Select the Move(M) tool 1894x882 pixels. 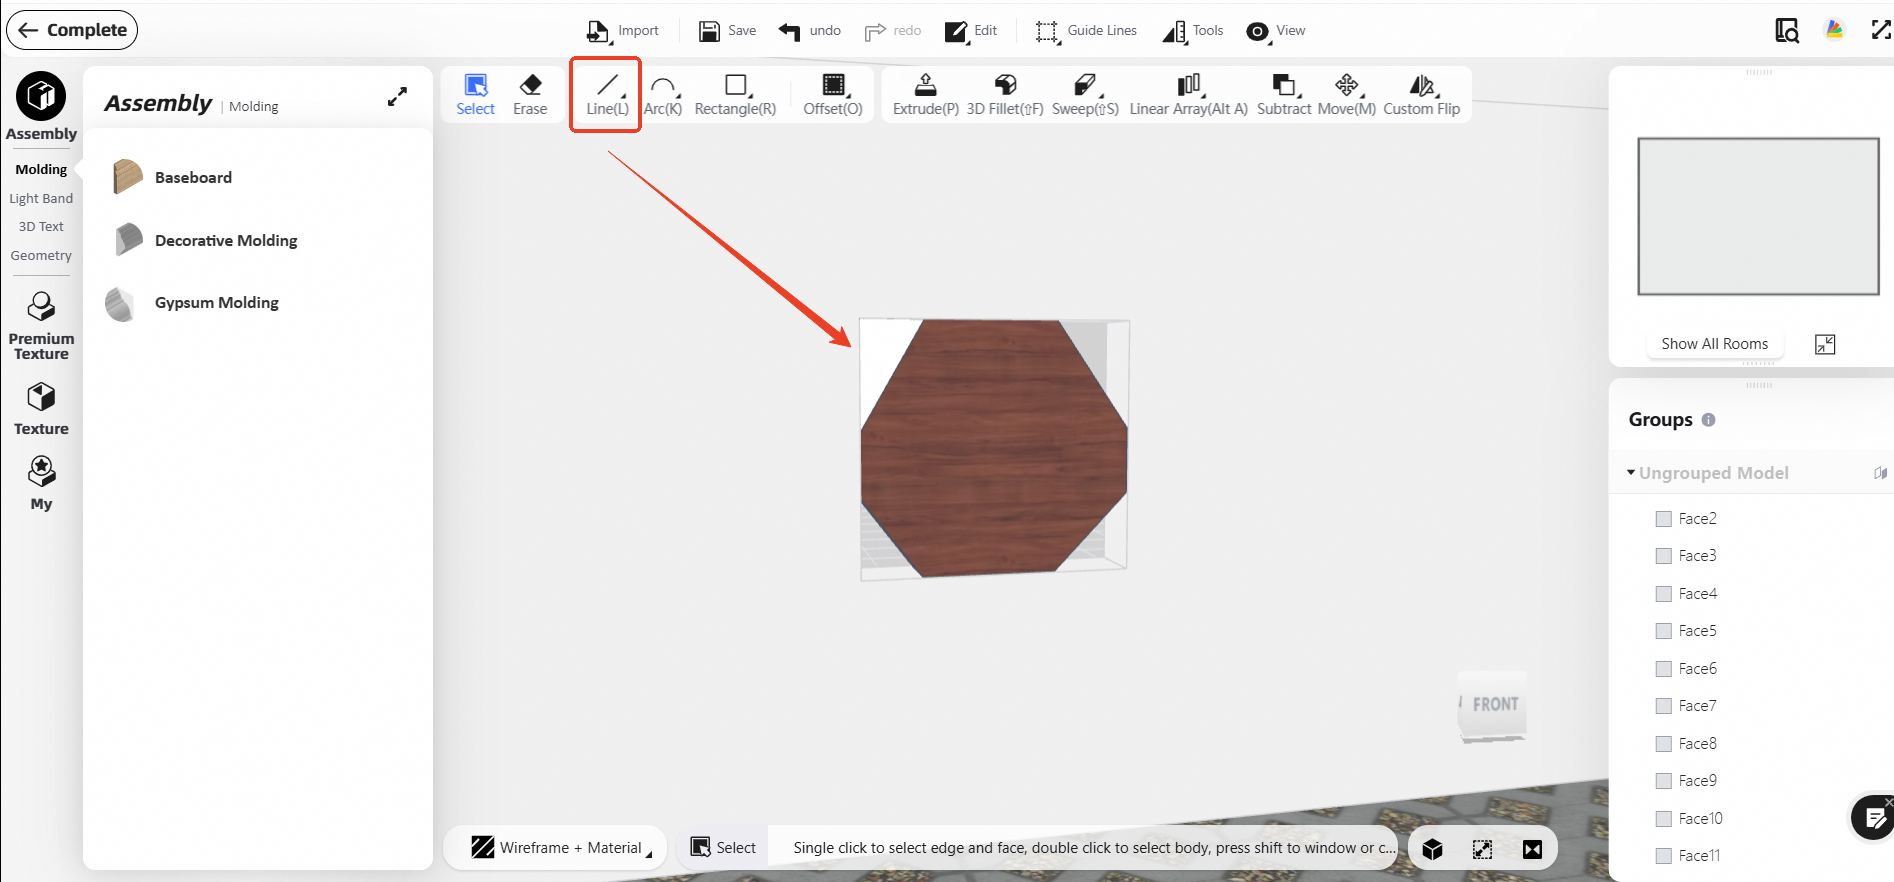pos(1347,95)
